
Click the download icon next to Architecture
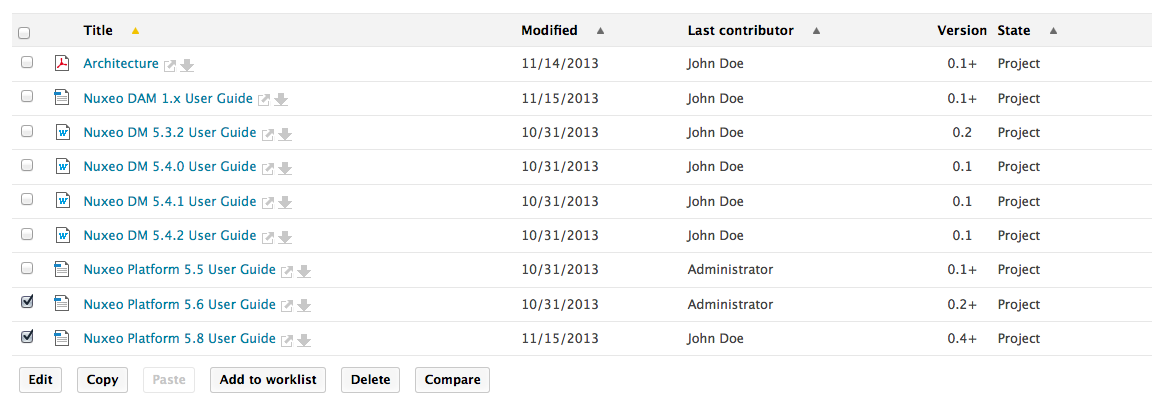click(x=187, y=65)
